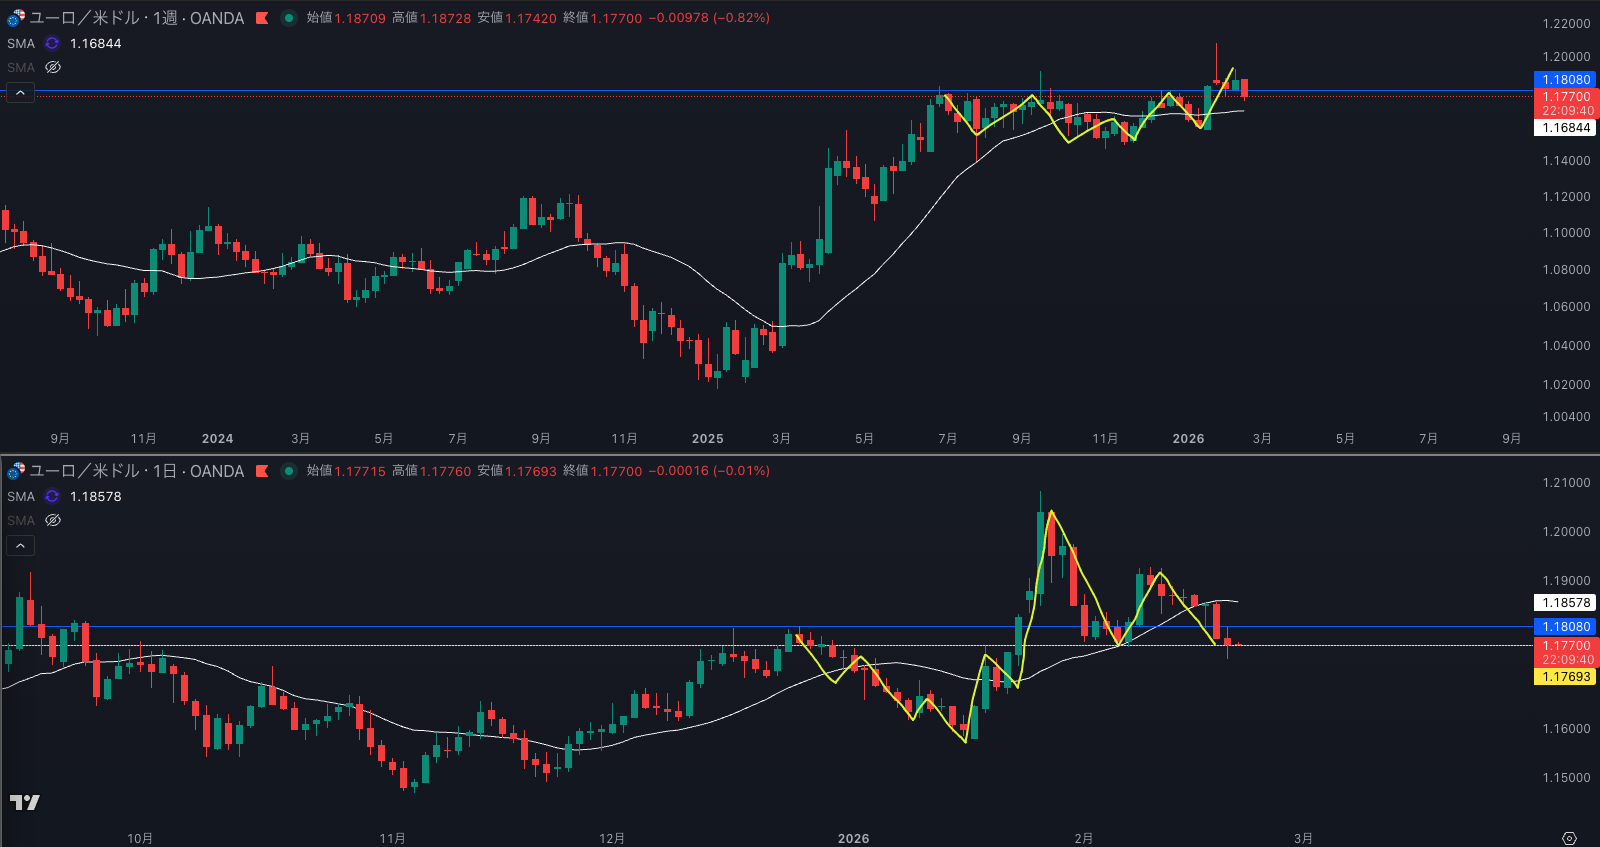
Task: Show the hidden SMA on daily chart
Action: [x=53, y=521]
